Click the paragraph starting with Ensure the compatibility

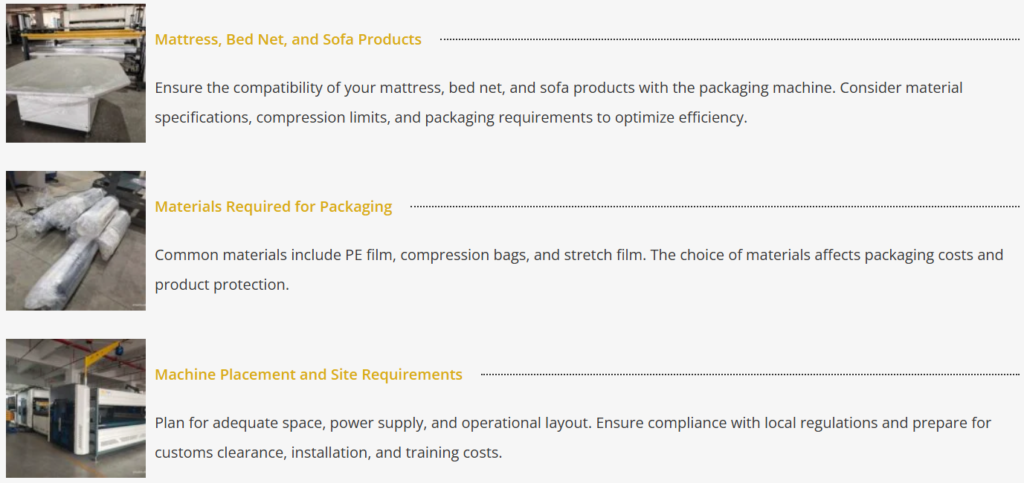click(x=559, y=103)
